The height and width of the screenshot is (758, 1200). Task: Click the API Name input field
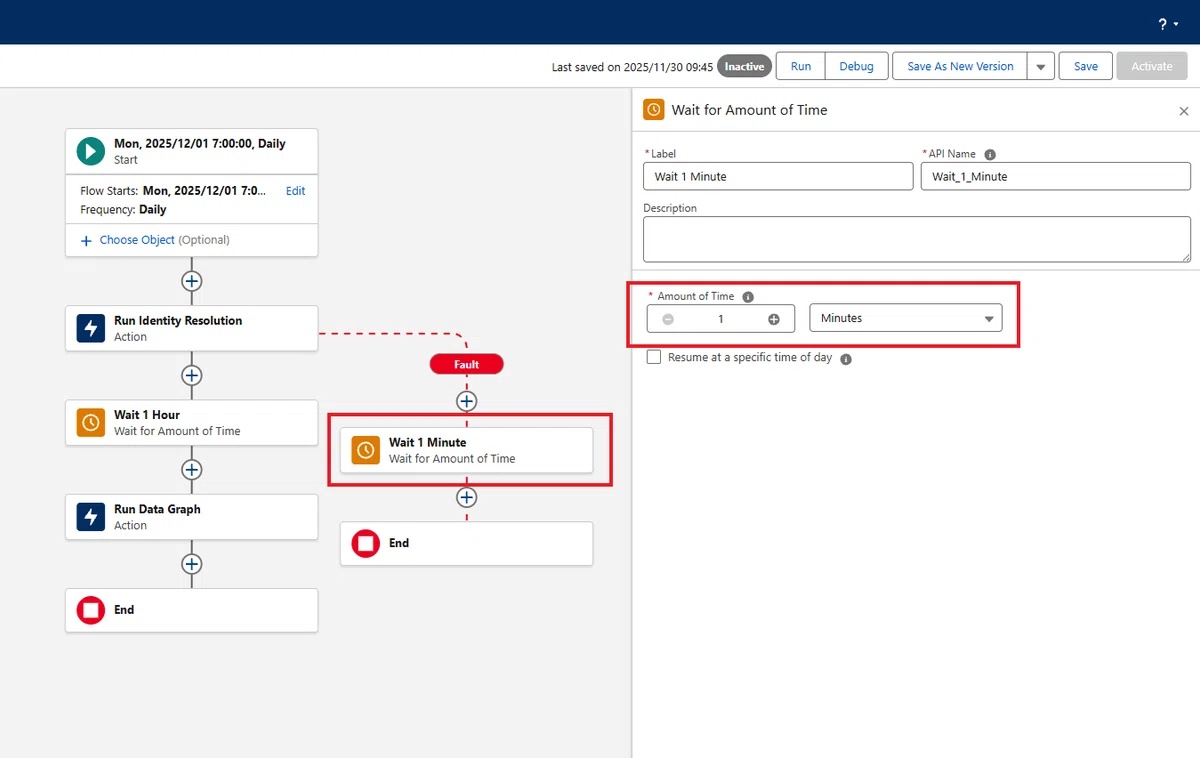point(1055,177)
